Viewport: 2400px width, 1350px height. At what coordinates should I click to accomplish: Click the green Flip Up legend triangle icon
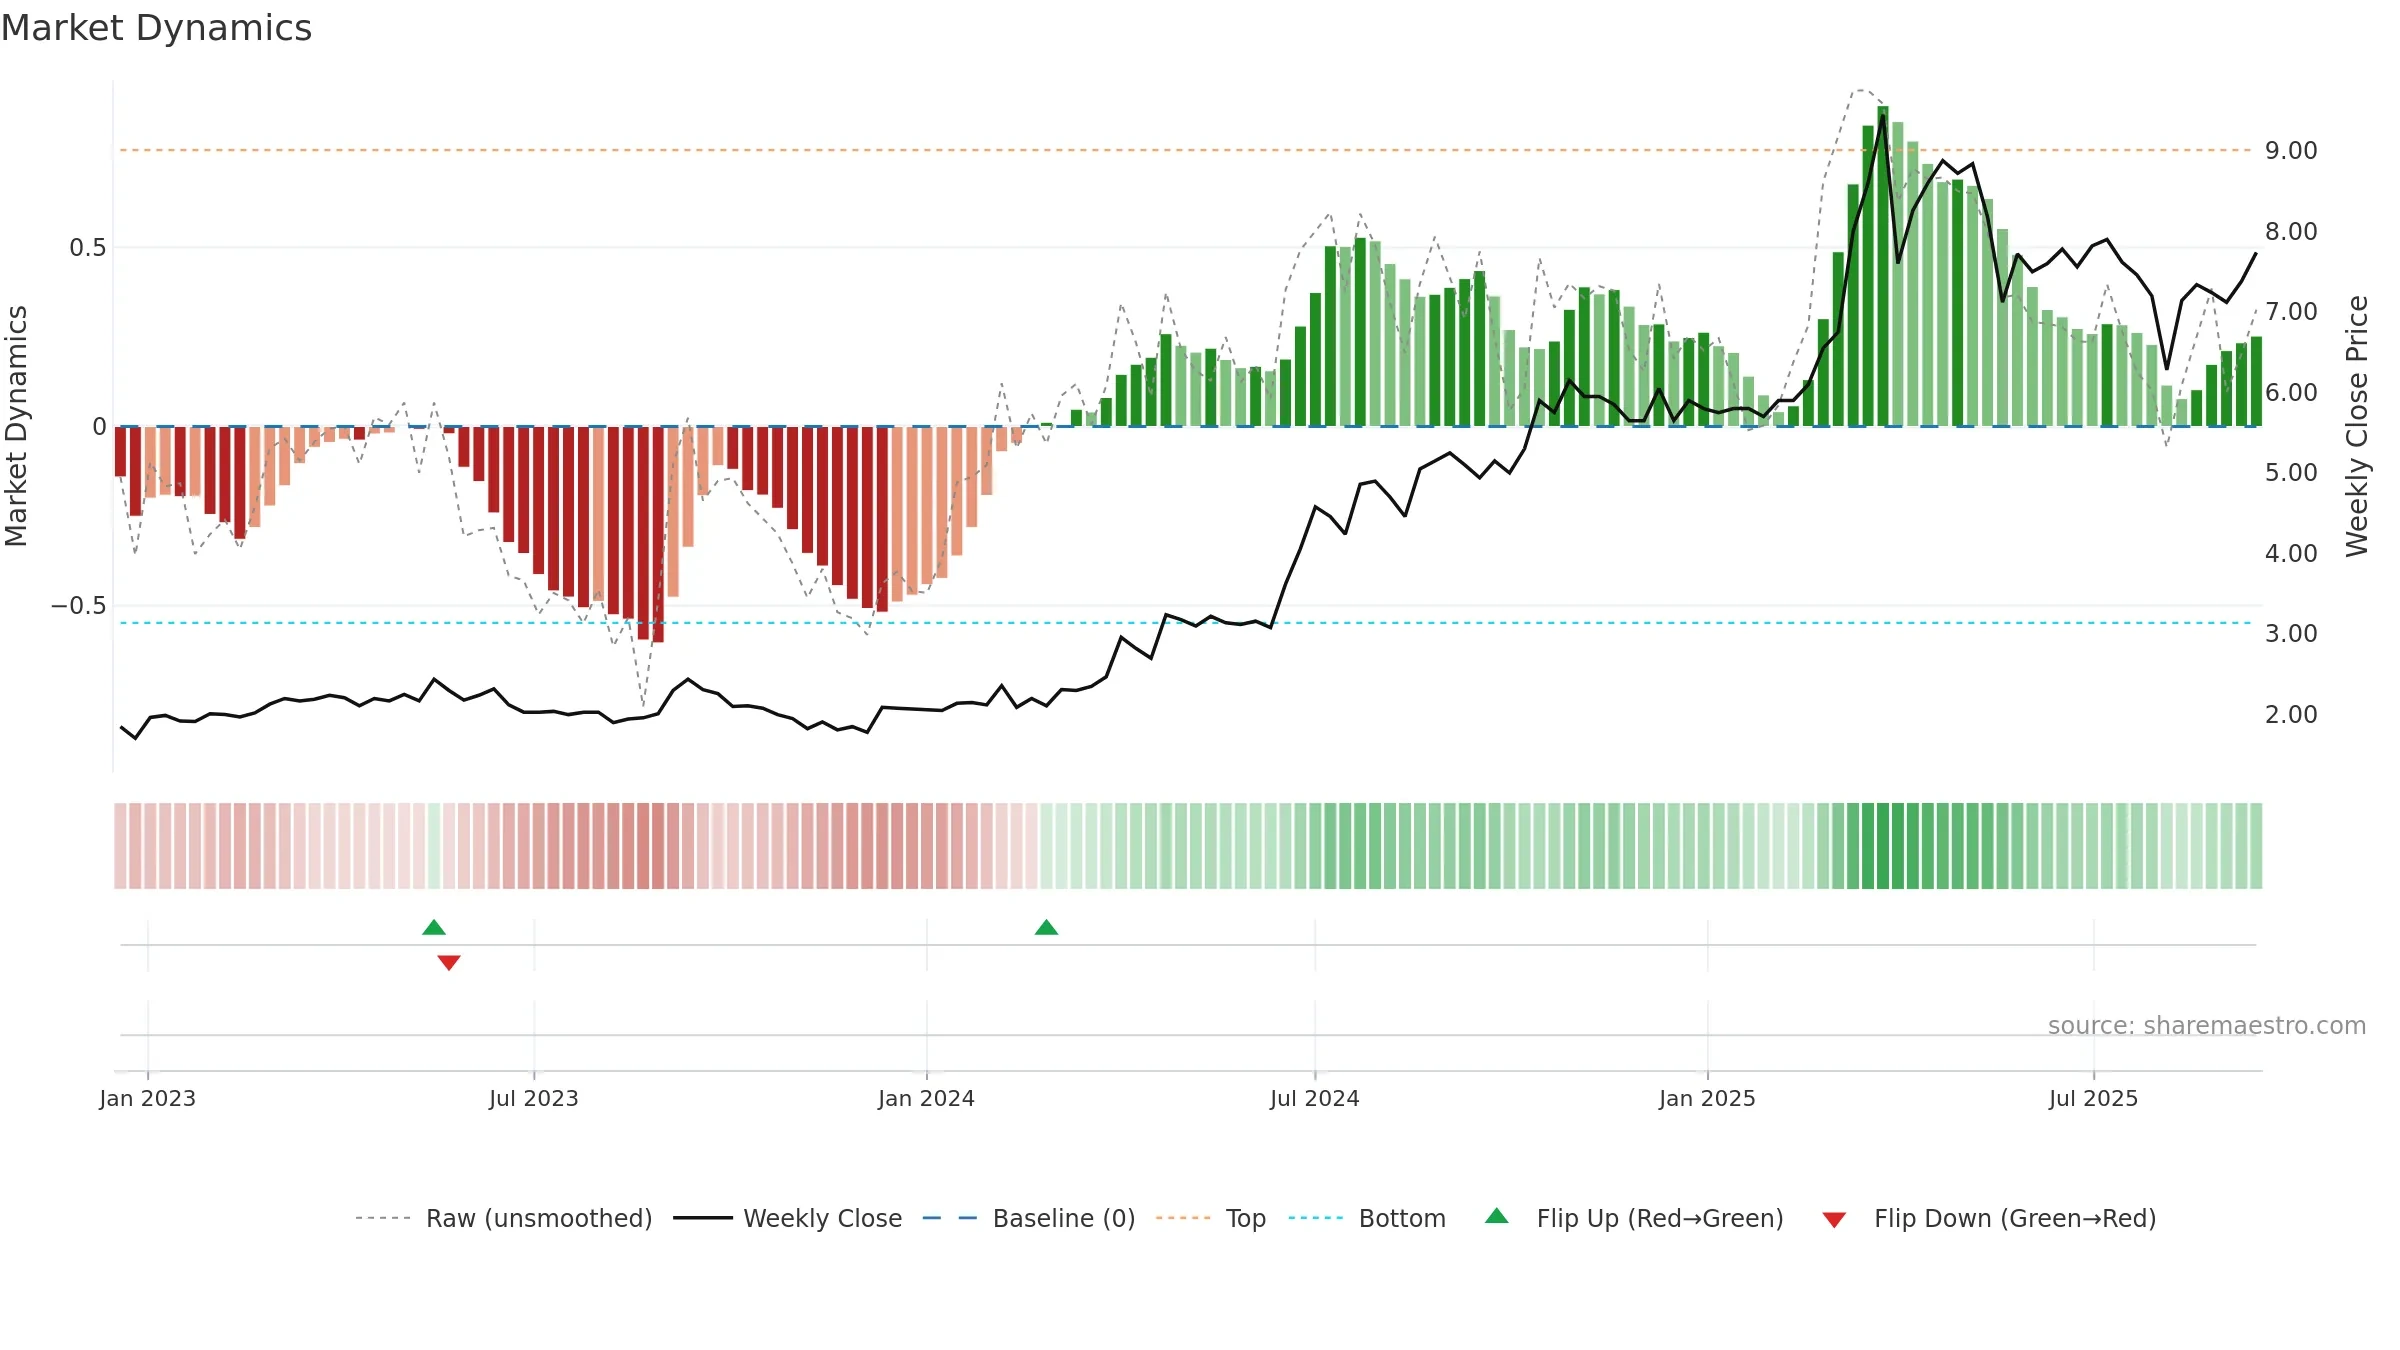click(1497, 1216)
